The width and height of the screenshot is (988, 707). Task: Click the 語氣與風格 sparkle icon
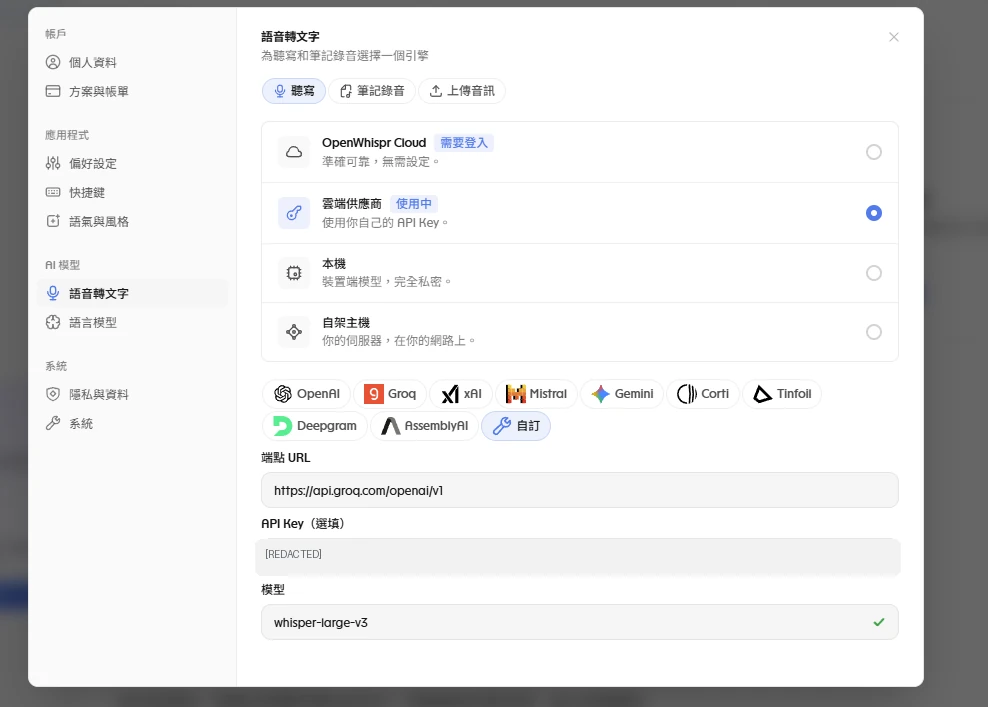pyautogui.click(x=53, y=221)
